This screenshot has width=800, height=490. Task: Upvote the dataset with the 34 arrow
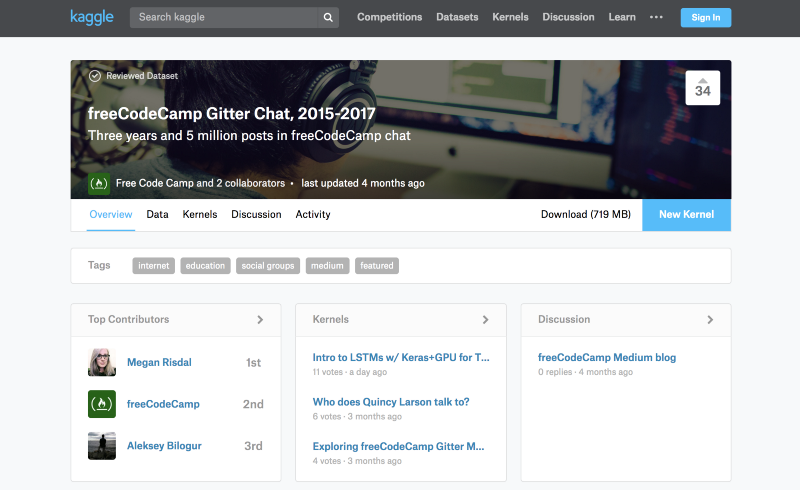coord(702,80)
